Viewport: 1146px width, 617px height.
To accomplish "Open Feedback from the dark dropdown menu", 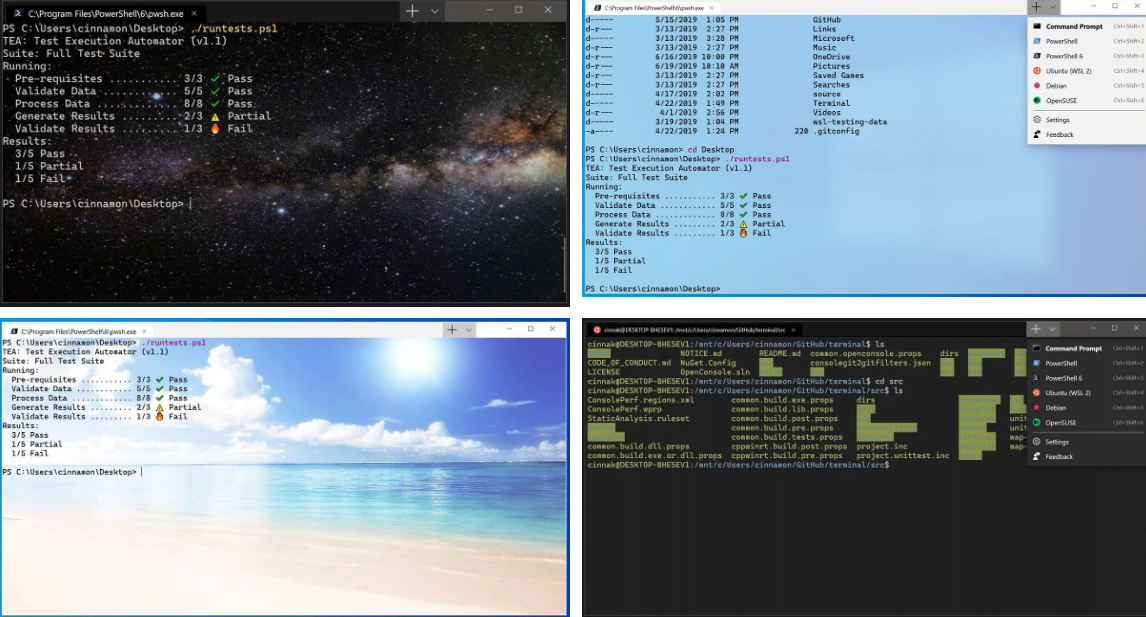I will (1059, 457).
